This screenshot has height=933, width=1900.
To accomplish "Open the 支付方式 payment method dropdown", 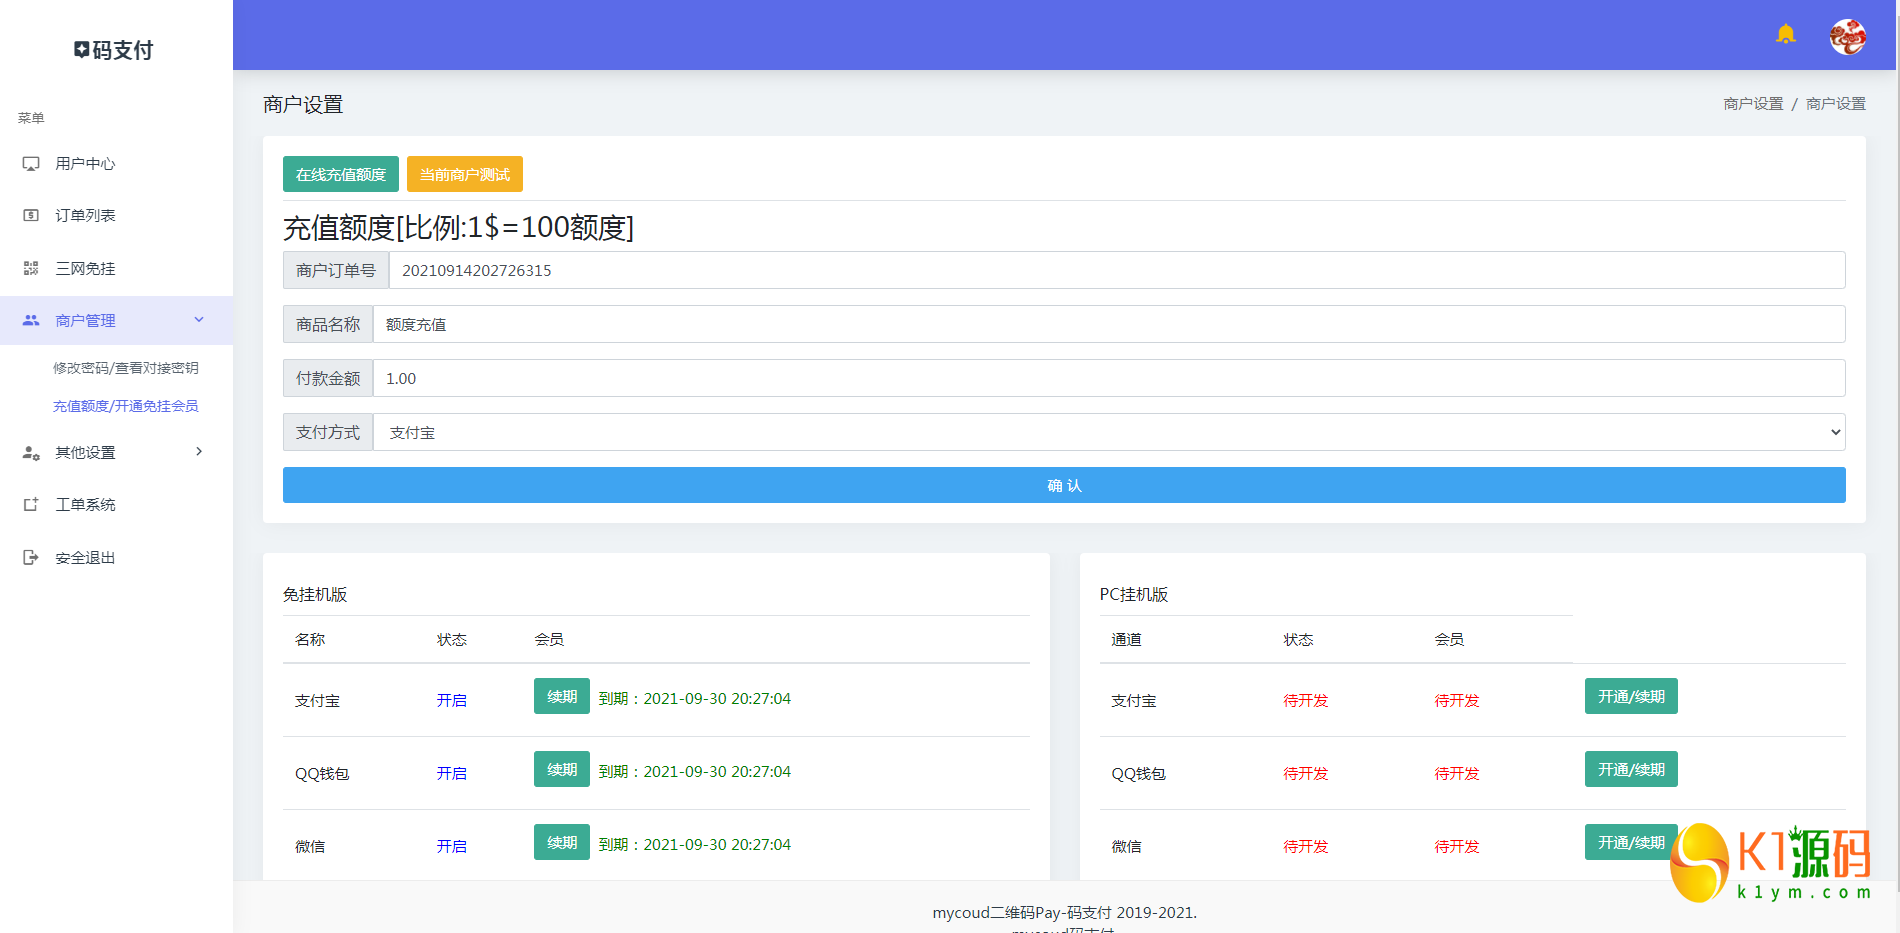I will click(x=1108, y=432).
